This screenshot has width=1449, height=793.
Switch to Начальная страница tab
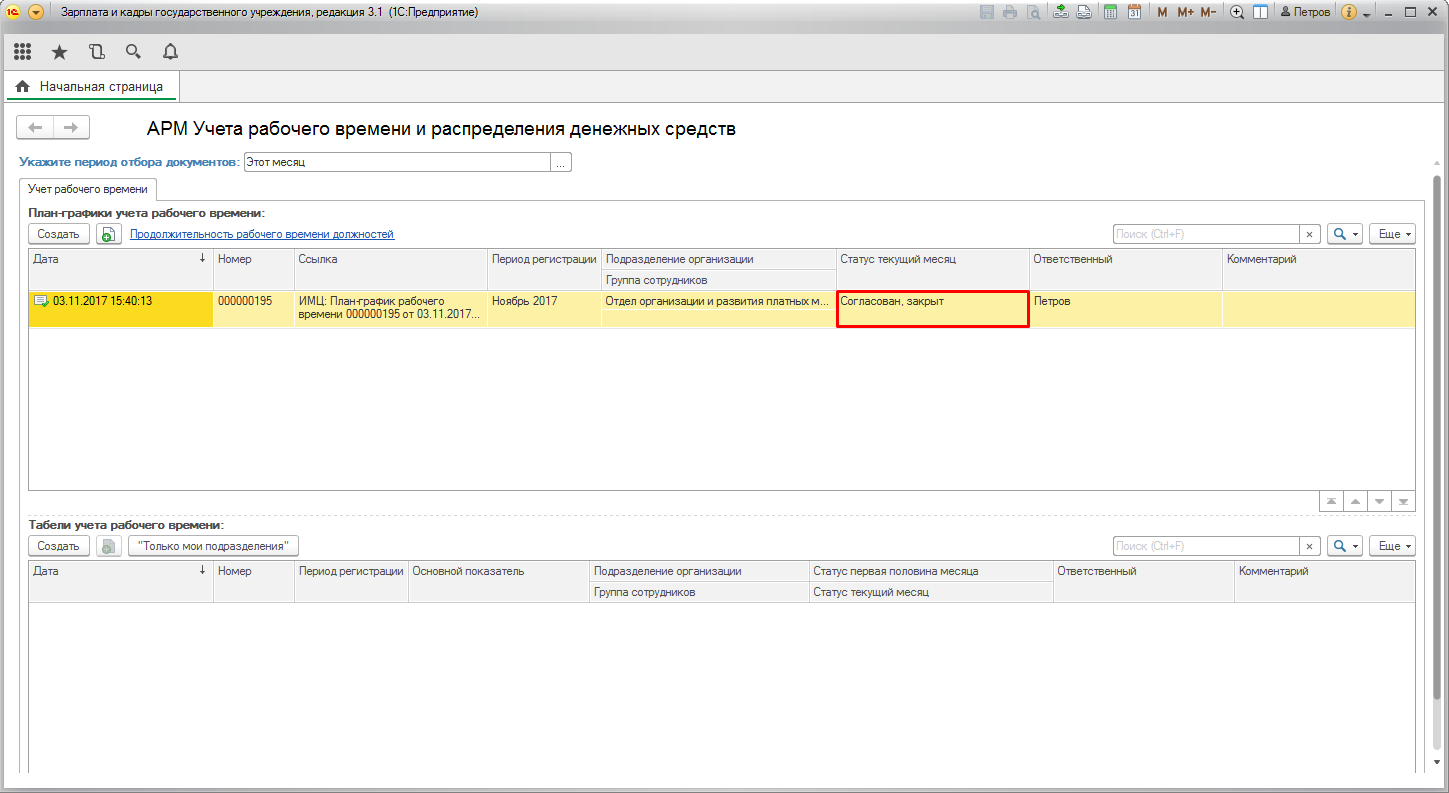(92, 87)
